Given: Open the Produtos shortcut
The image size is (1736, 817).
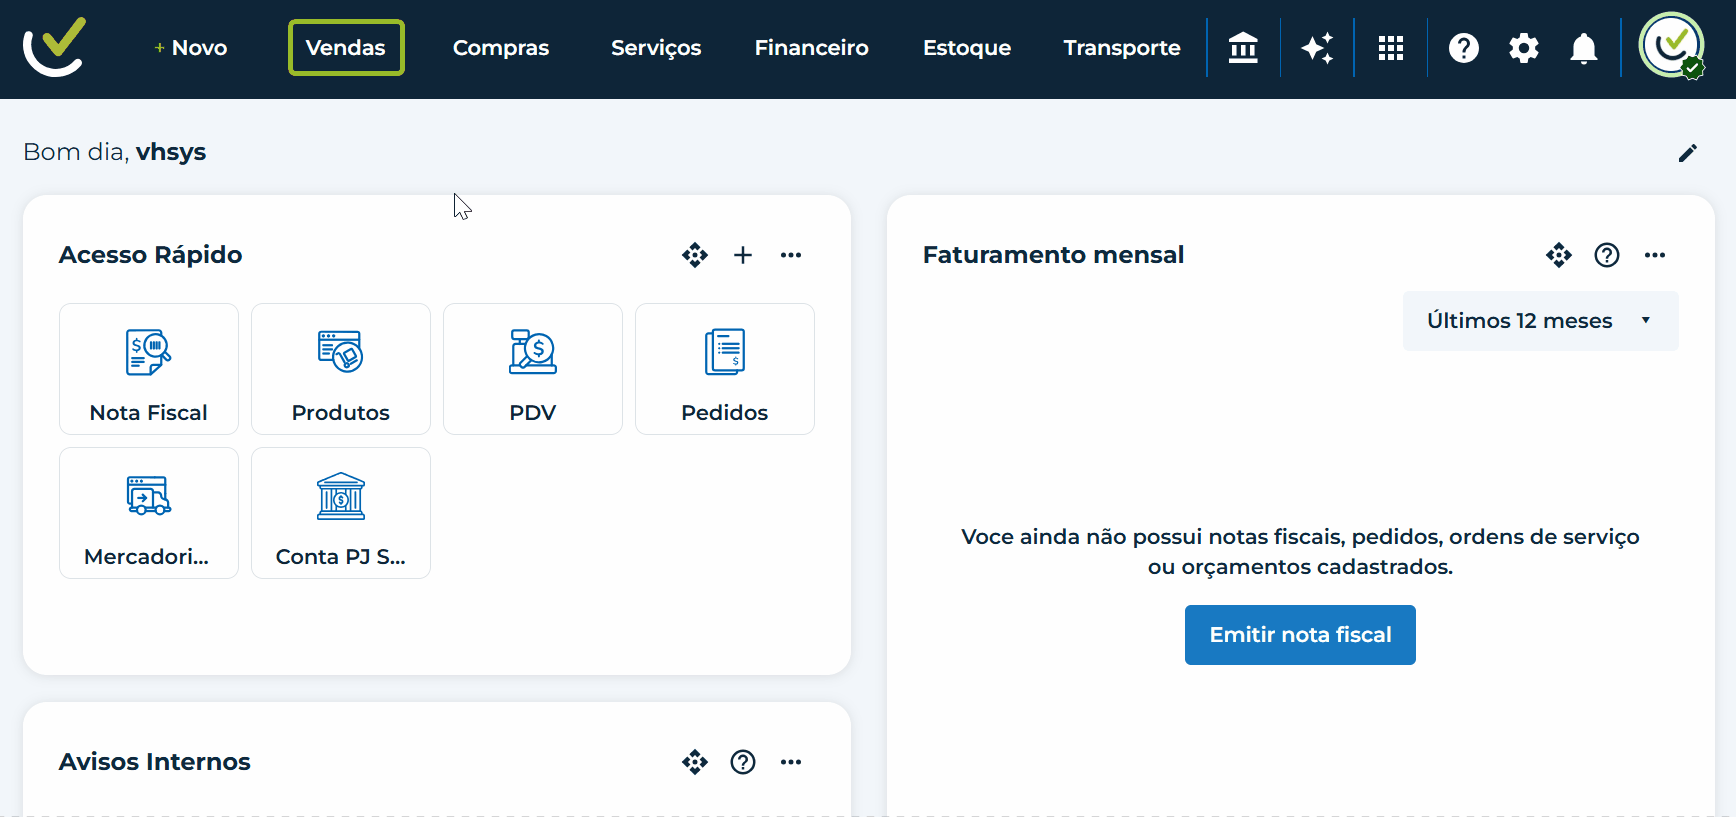Looking at the screenshot, I should point(341,369).
